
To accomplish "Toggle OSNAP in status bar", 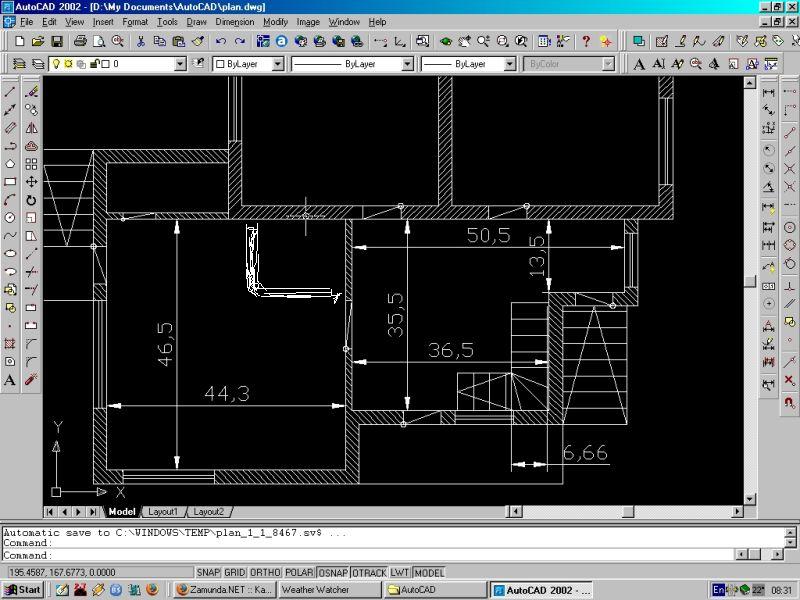I will 333,572.
